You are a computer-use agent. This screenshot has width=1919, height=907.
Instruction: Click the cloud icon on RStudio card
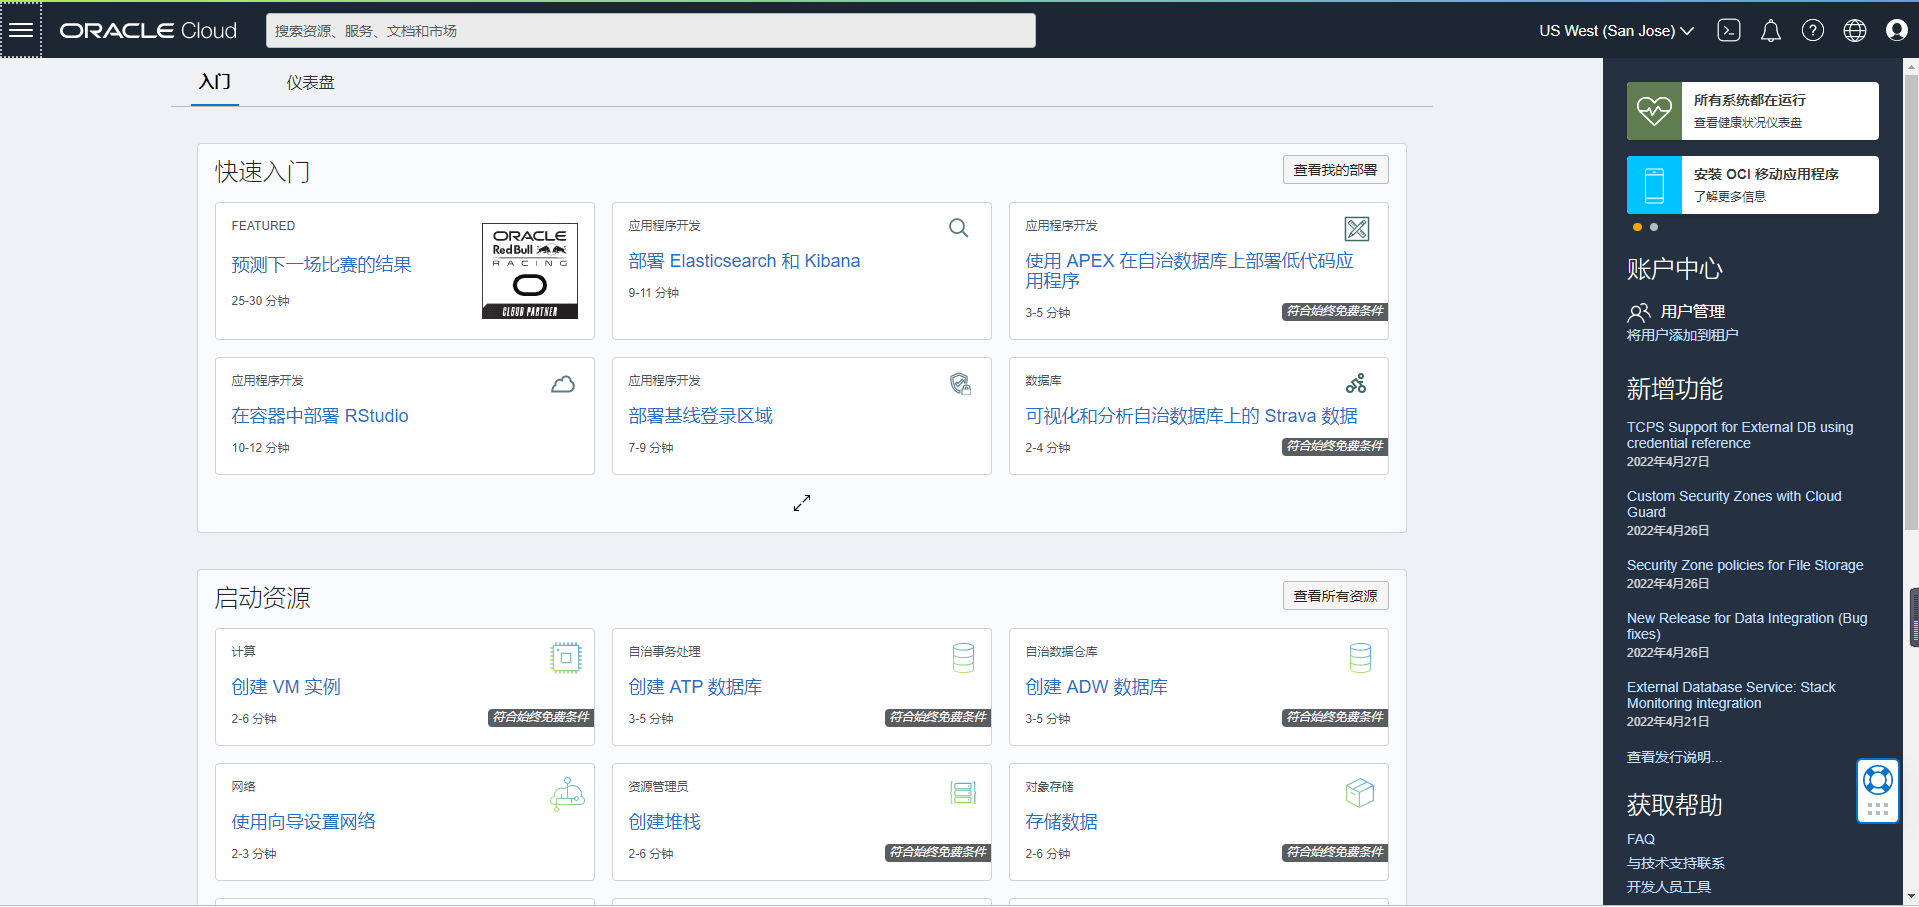click(563, 384)
